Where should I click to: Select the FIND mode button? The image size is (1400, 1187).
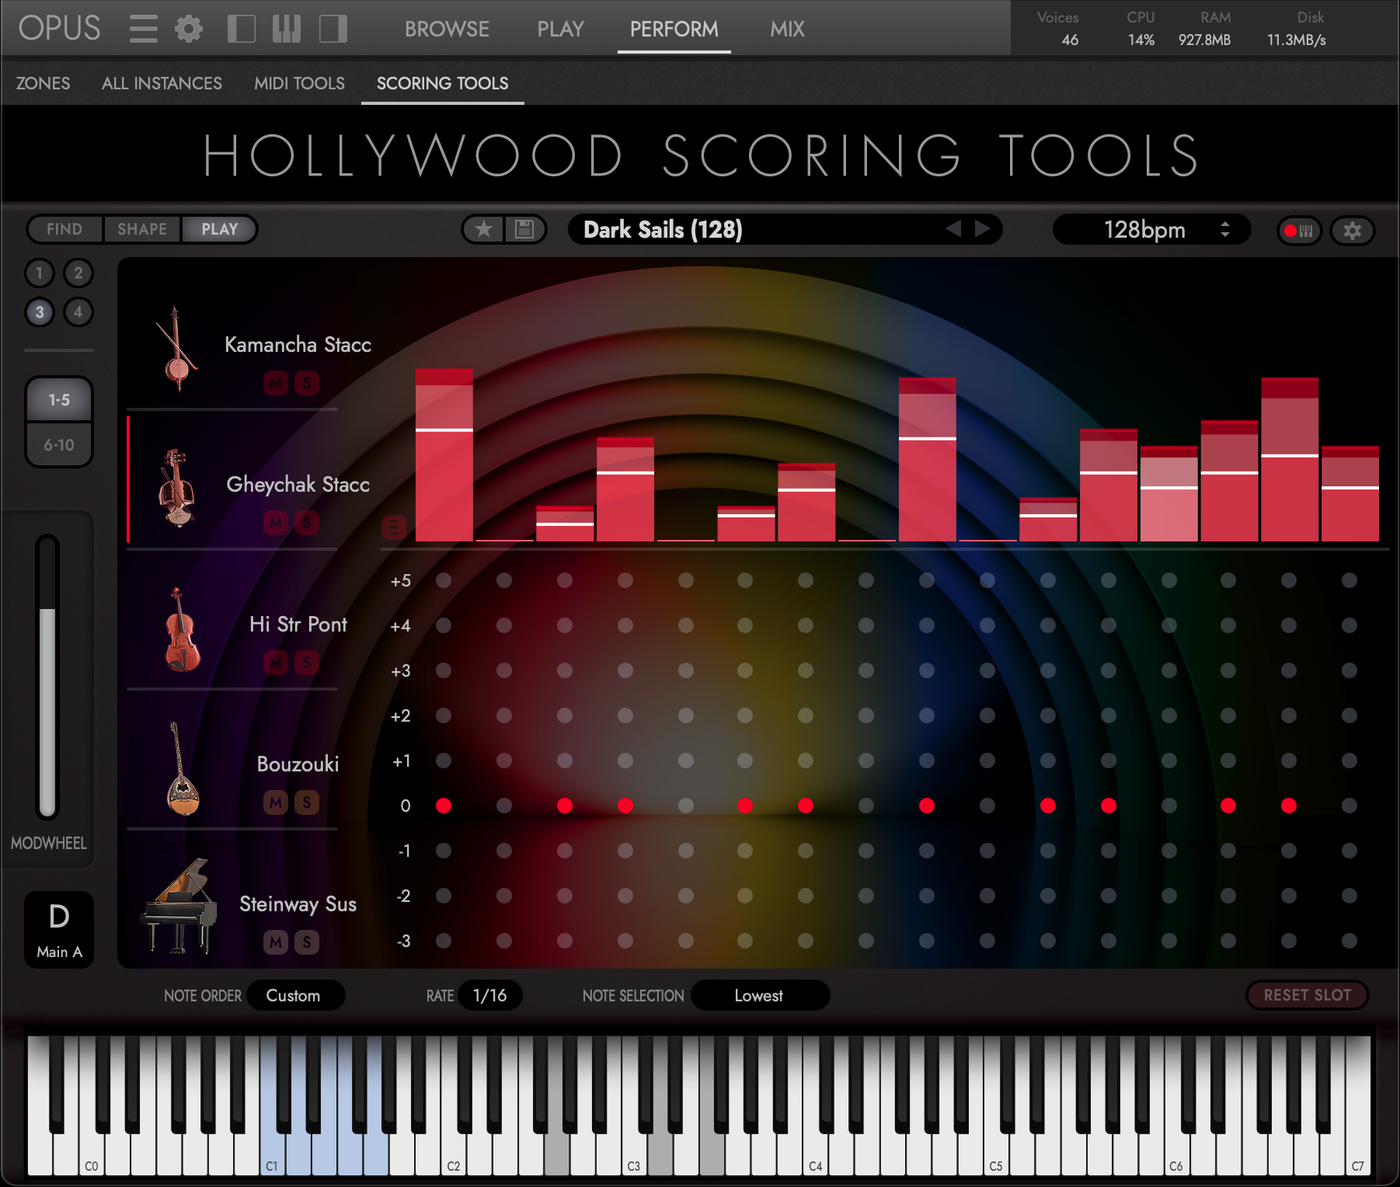[x=64, y=229]
